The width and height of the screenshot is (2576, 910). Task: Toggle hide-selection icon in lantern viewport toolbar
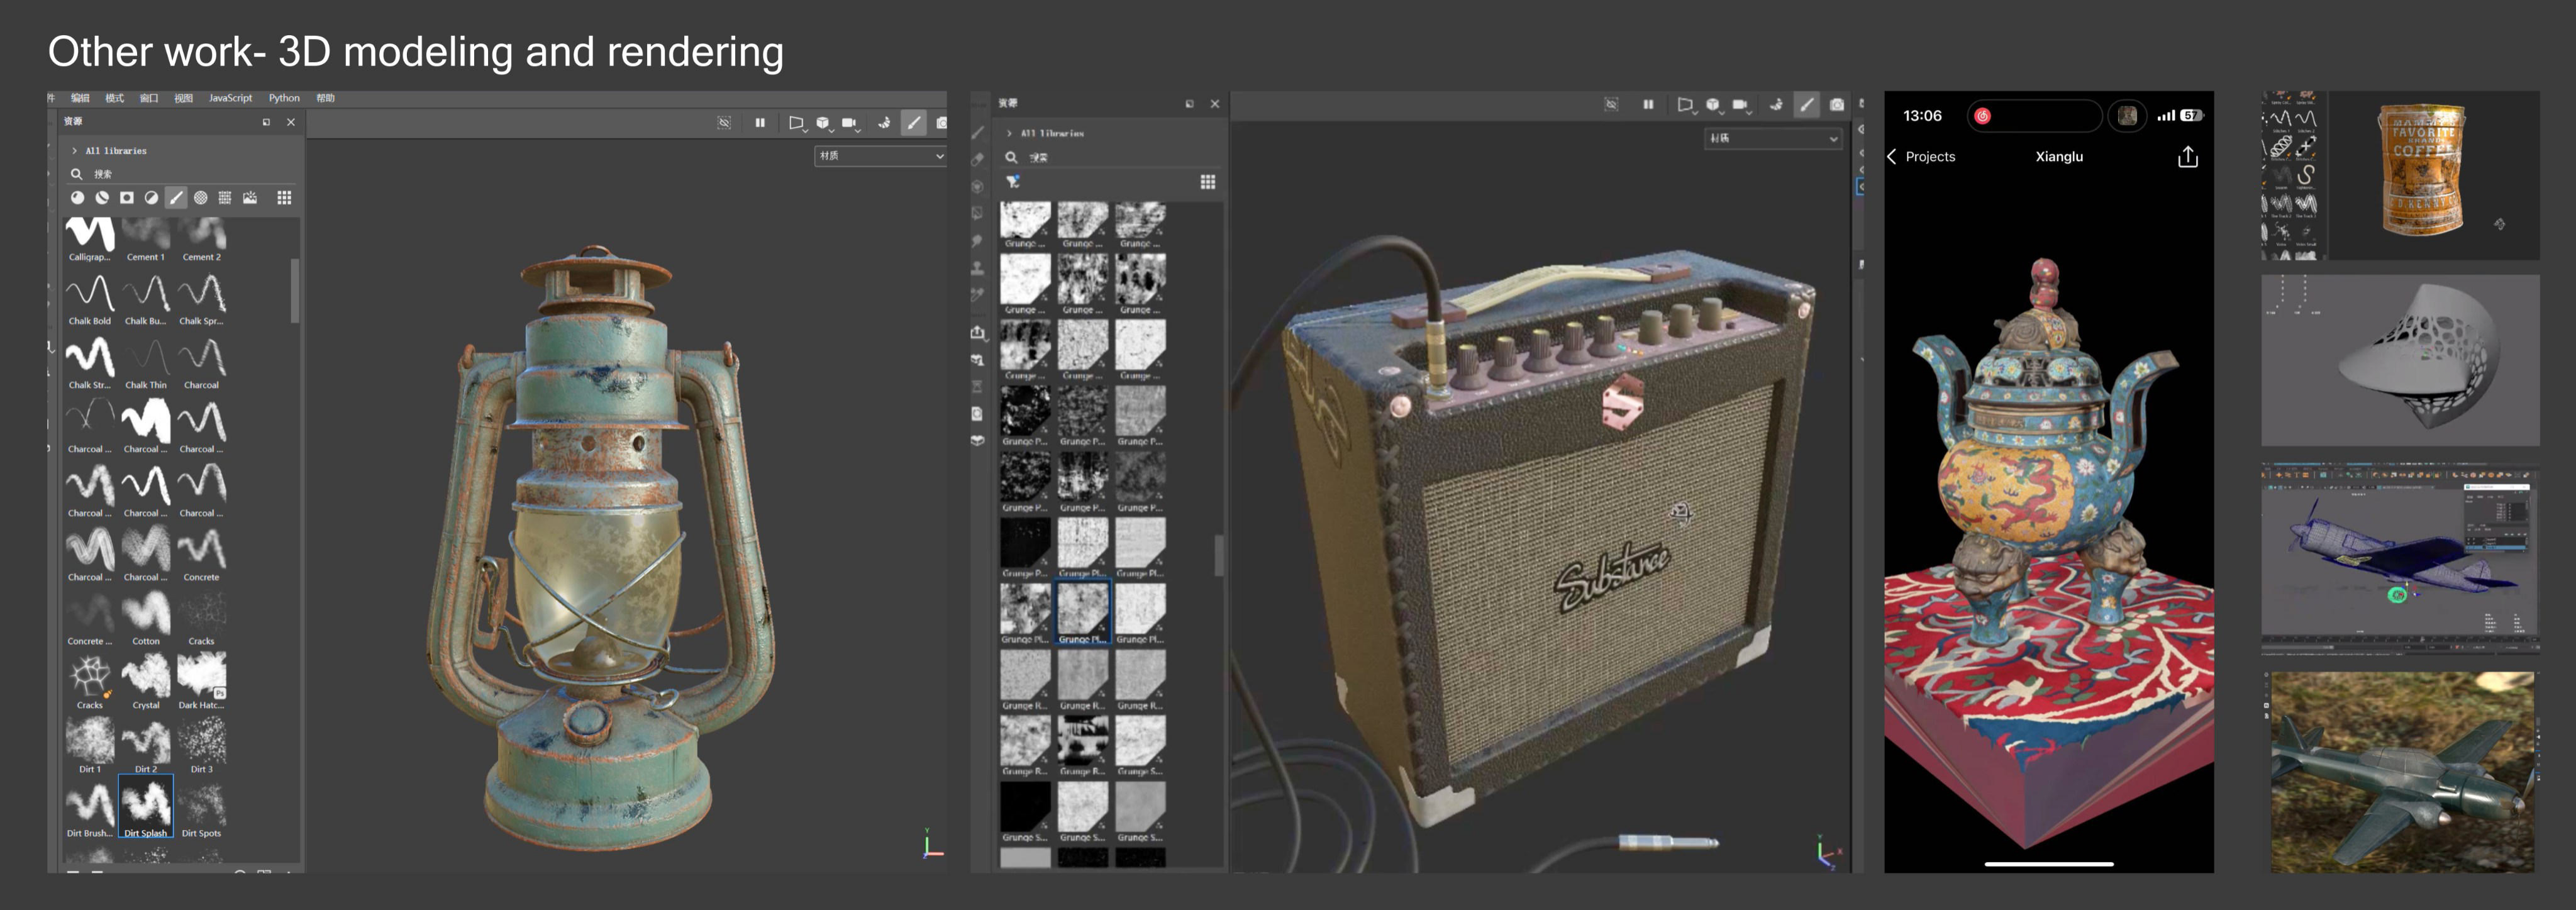tap(724, 123)
